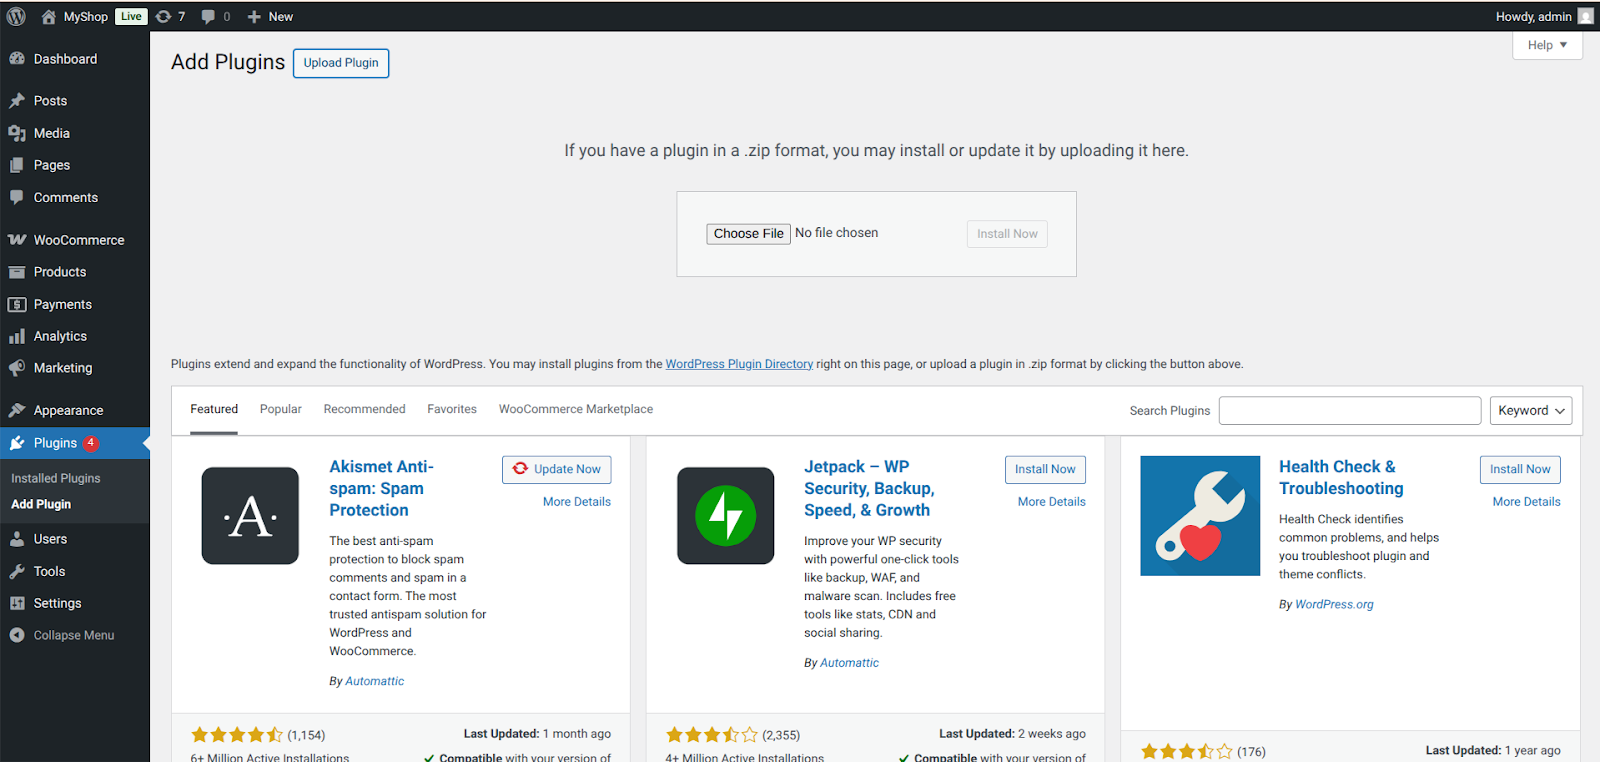Click the Upload Plugin button
Screen dimensions: 1600x762
point(341,63)
